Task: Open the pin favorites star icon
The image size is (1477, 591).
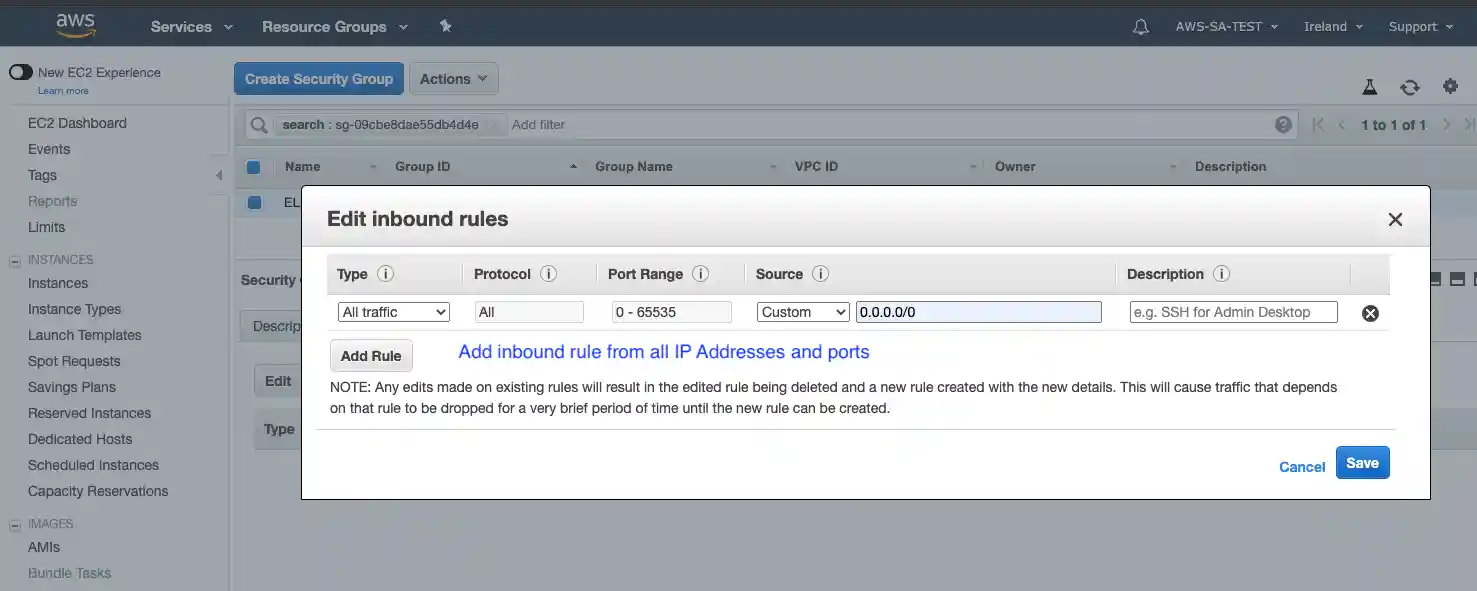Action: 446,26
